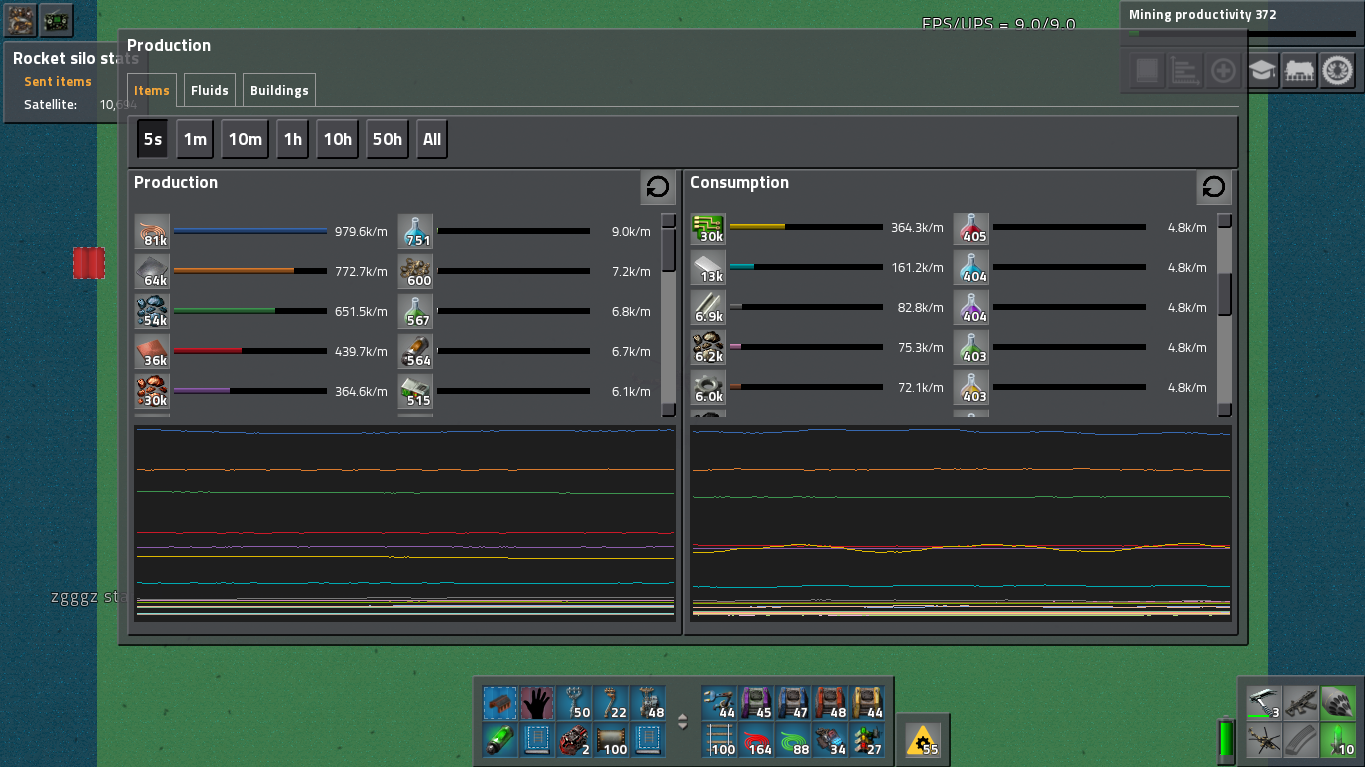Set time range to 5s

153,139
